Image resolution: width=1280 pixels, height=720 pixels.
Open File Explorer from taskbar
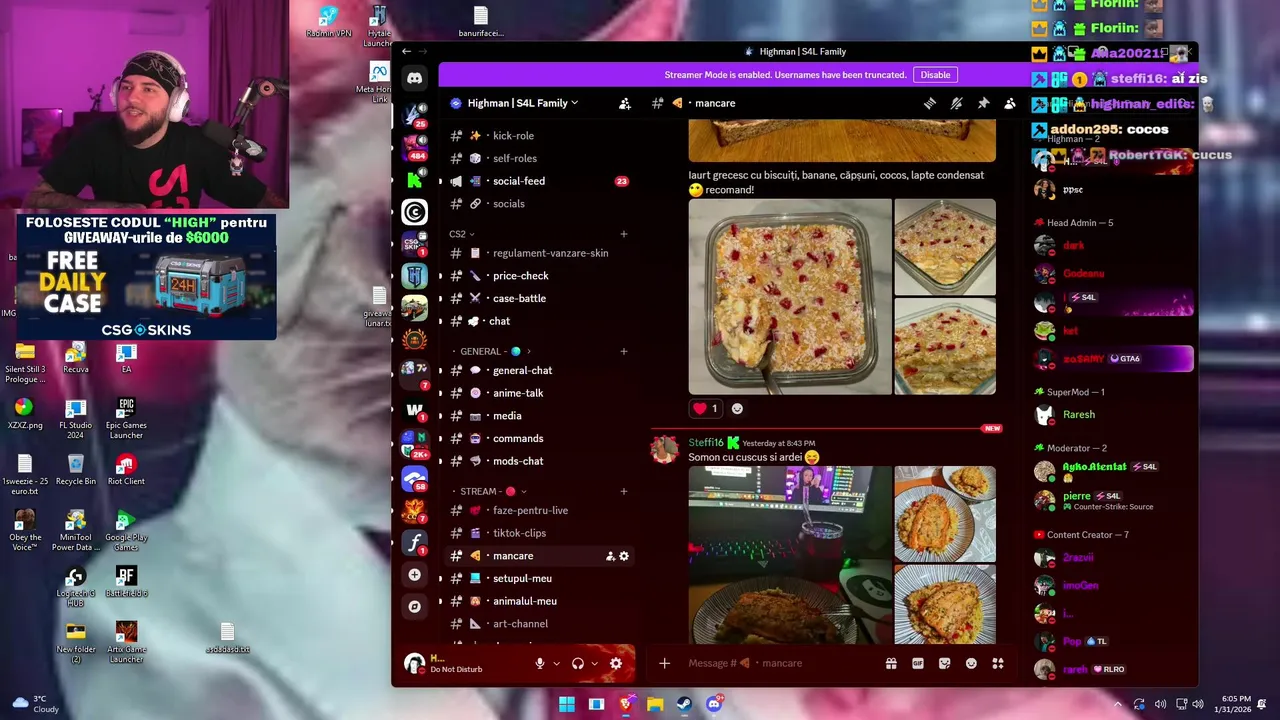pos(655,704)
